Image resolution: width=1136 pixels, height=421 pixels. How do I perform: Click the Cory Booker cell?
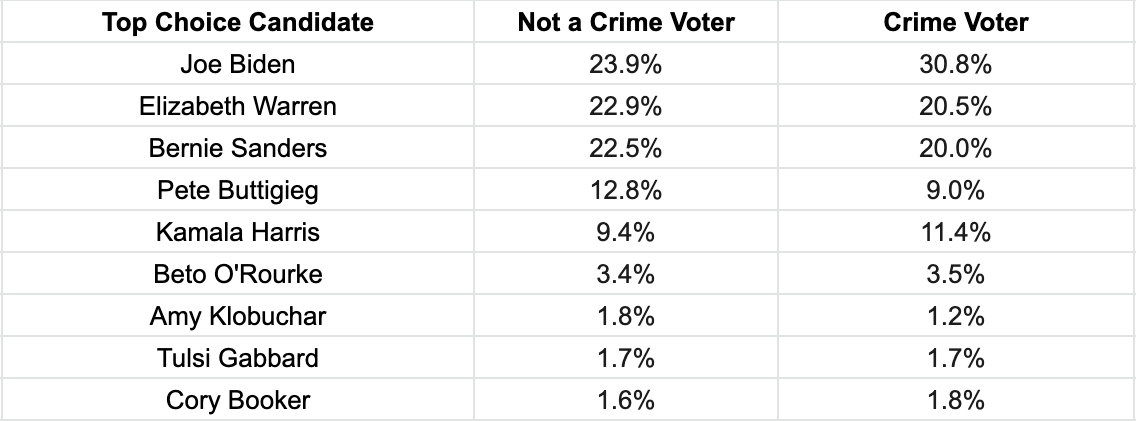(238, 400)
